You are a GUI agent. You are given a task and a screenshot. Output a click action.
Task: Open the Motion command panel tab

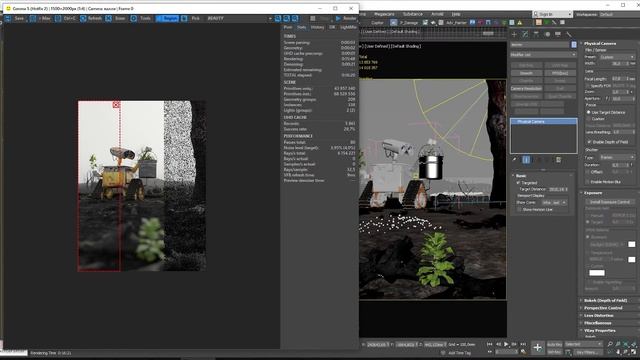pos(547,34)
